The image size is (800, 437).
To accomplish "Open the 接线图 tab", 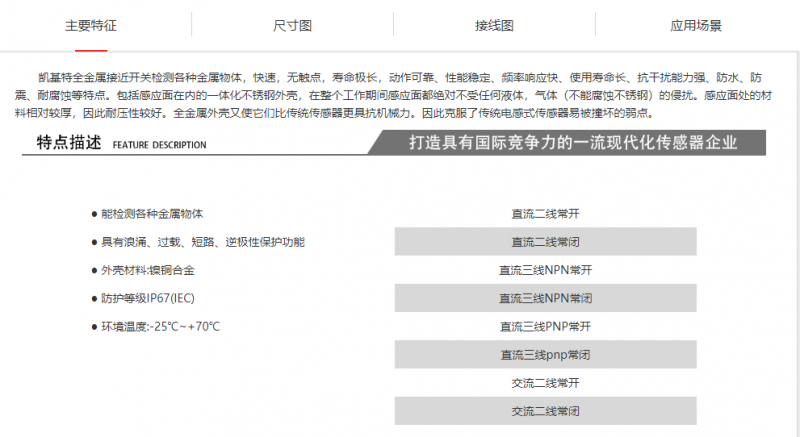I will 493,25.
